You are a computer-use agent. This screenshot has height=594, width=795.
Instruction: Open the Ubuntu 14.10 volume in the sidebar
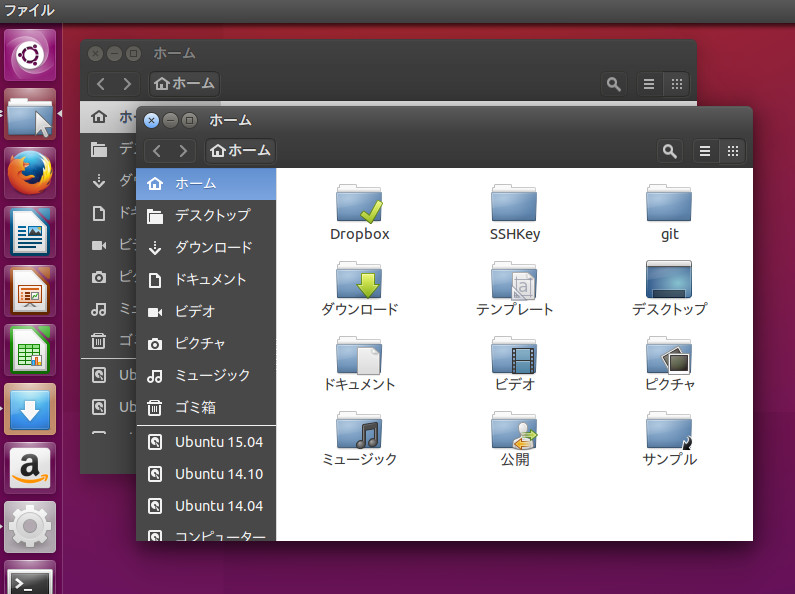coord(206,474)
